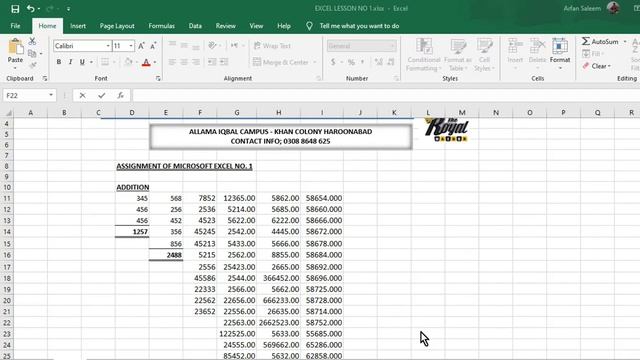
Task: Open Cell Styles gallery
Action: pyautogui.click(x=484, y=55)
